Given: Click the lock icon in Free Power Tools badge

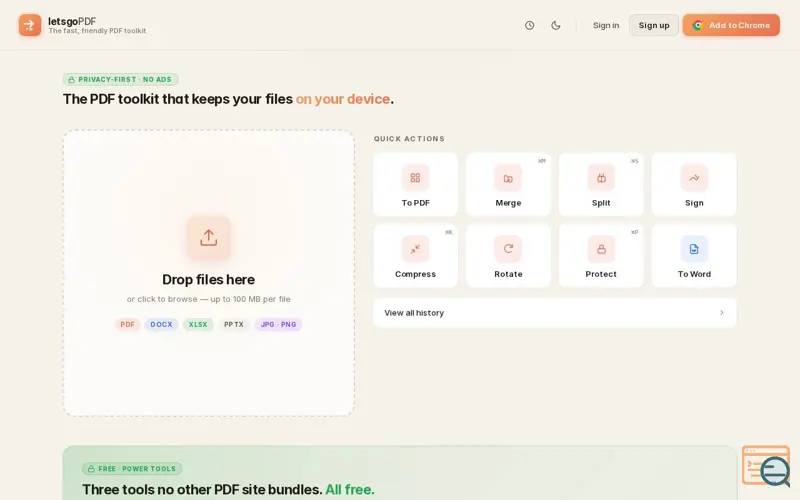Looking at the screenshot, I should [91, 469].
